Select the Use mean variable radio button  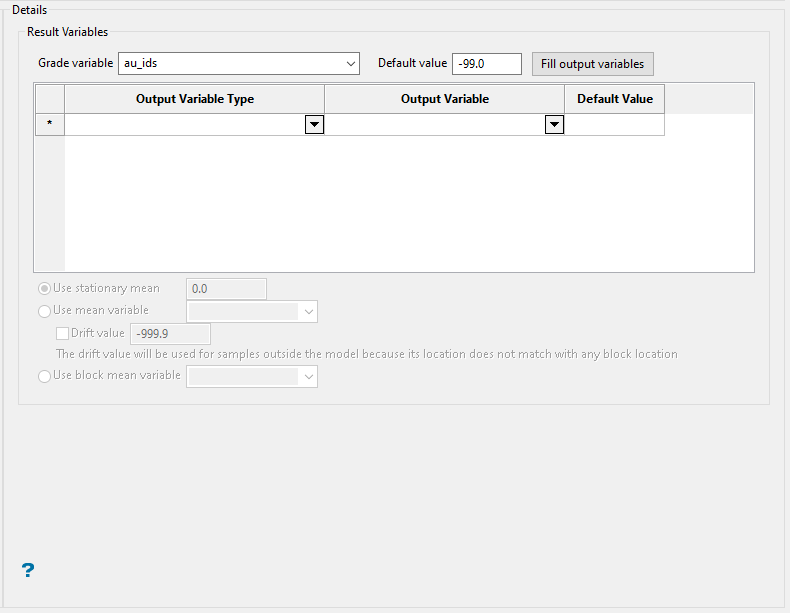click(x=45, y=311)
